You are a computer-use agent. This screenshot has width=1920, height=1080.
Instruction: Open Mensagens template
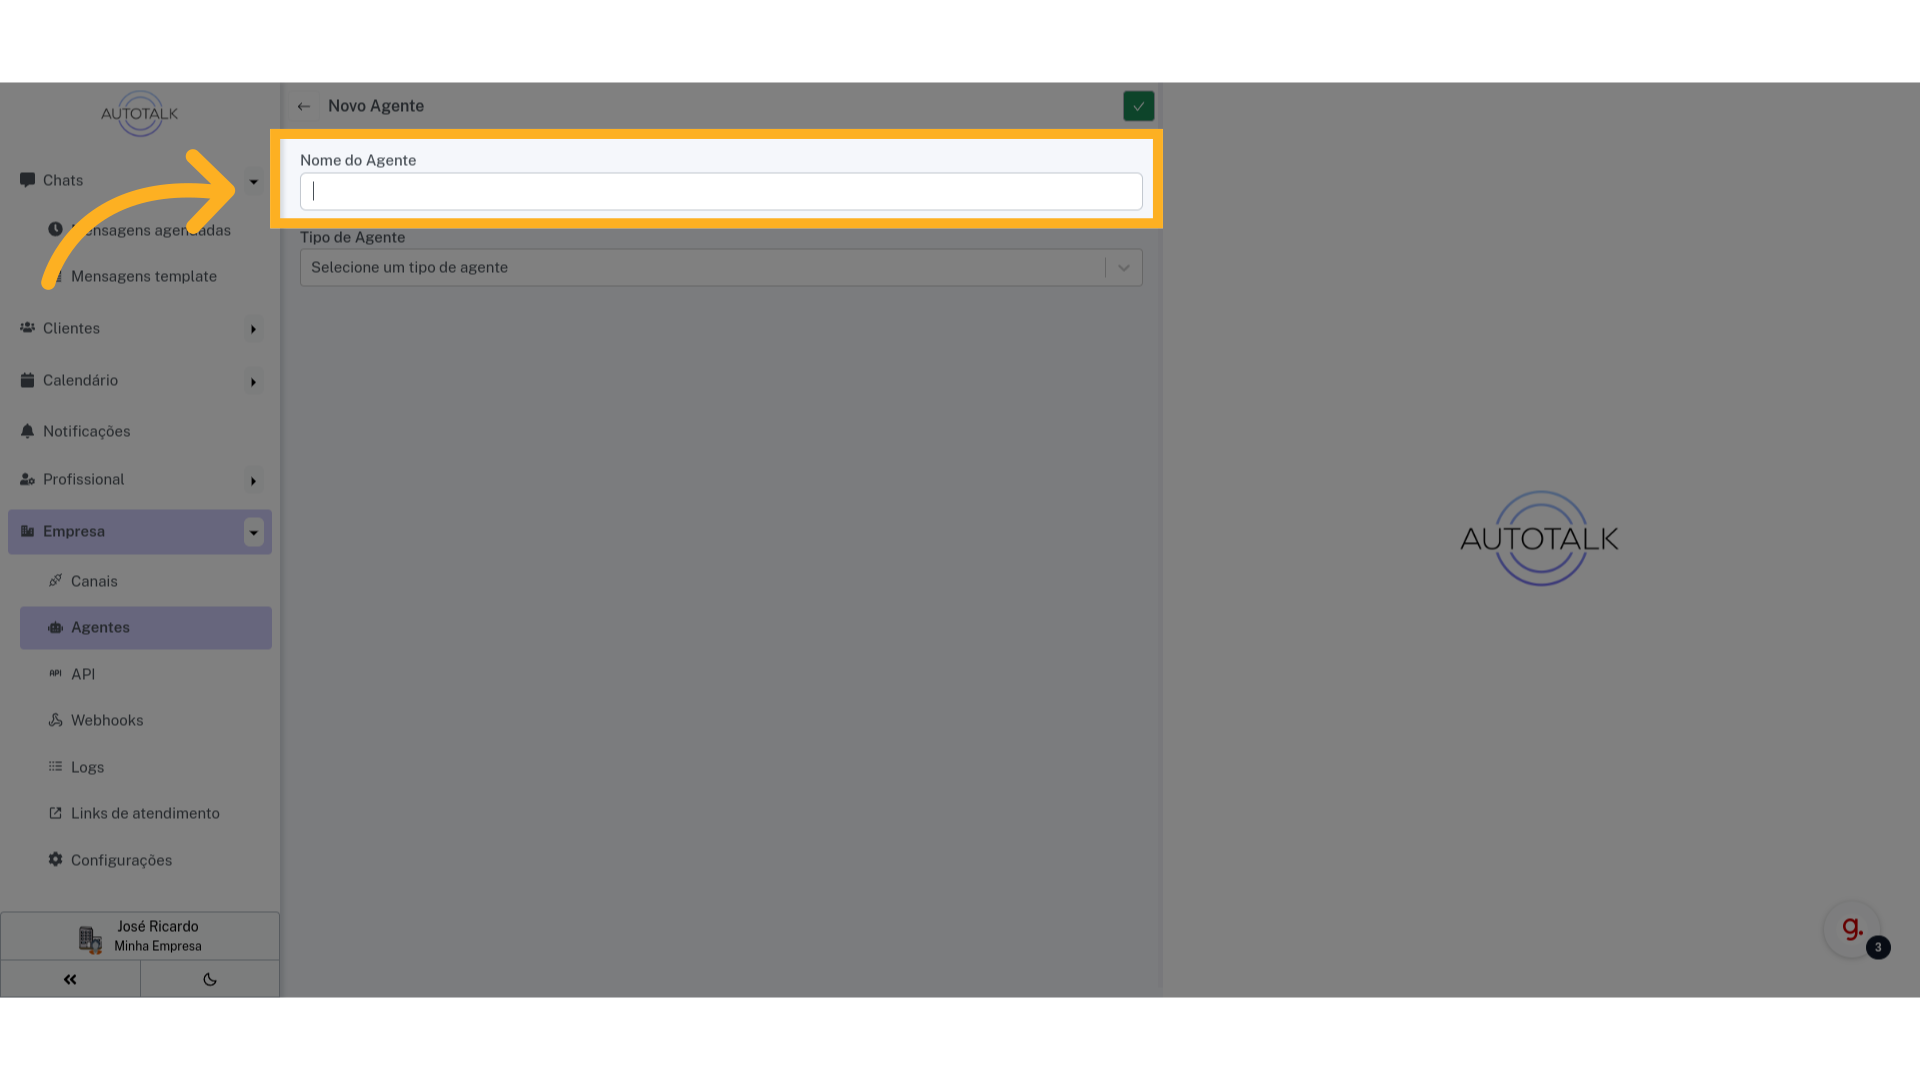point(144,276)
